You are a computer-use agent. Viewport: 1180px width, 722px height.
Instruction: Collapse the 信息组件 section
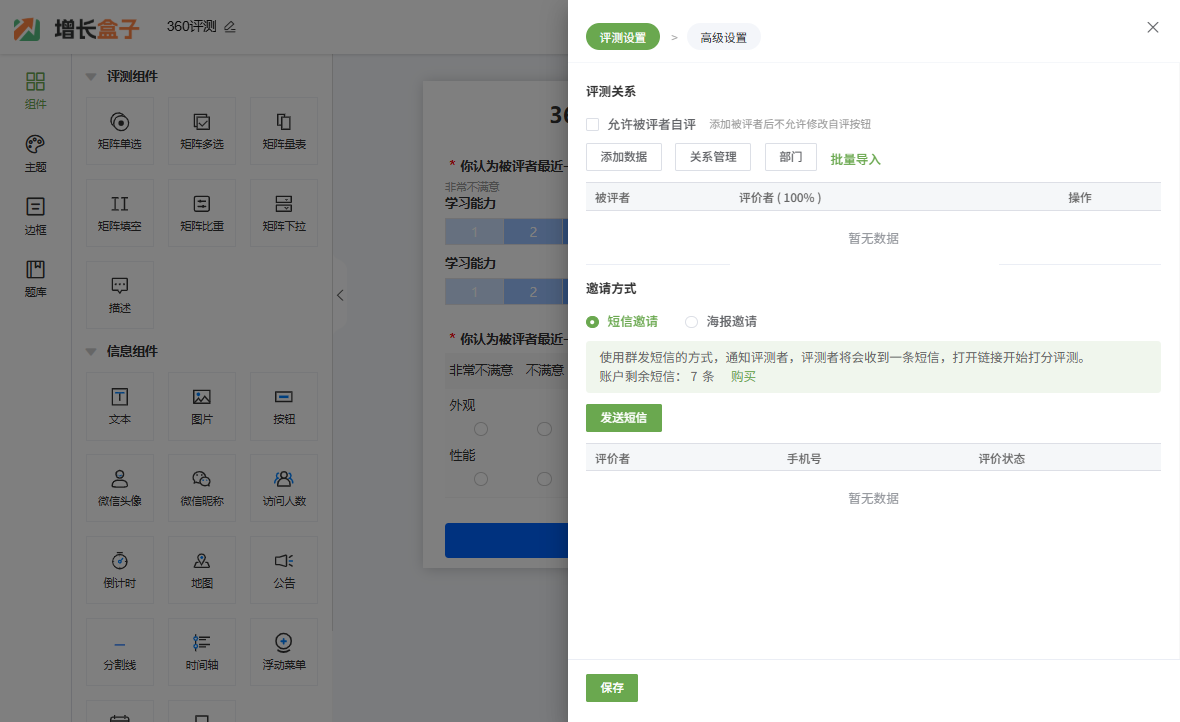click(91, 351)
